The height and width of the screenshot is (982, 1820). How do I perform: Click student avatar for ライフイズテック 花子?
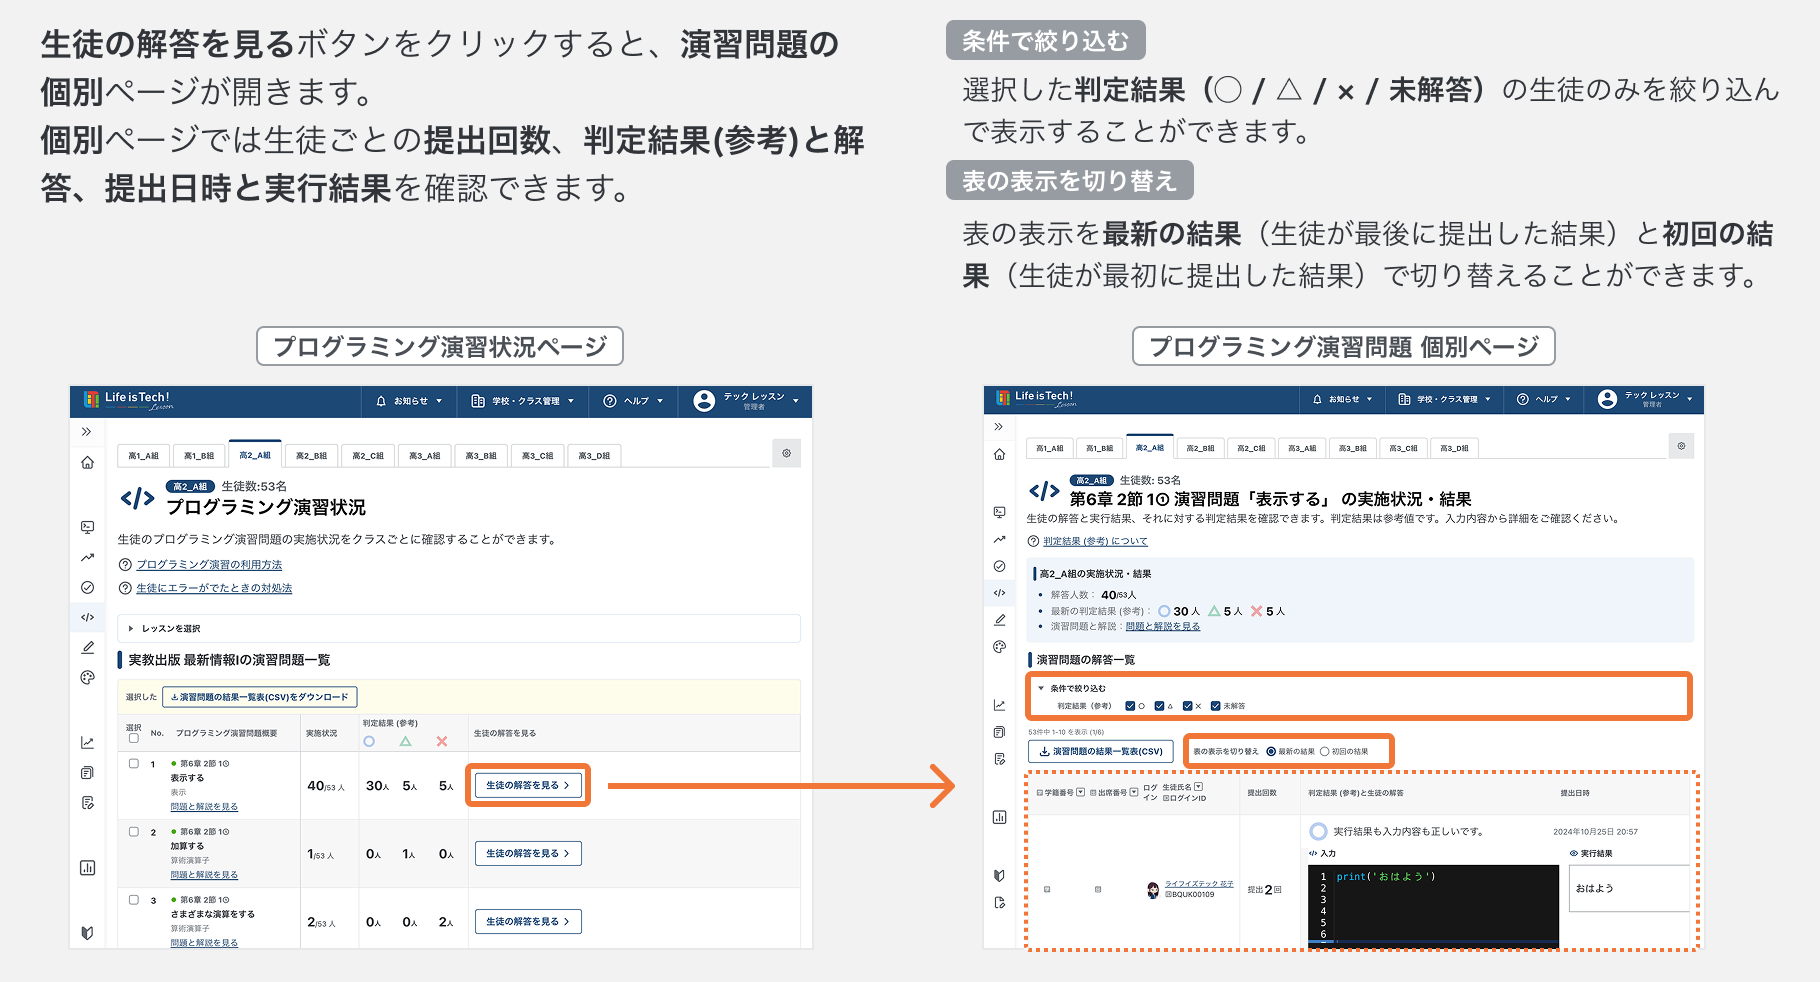pyautogui.click(x=1152, y=890)
